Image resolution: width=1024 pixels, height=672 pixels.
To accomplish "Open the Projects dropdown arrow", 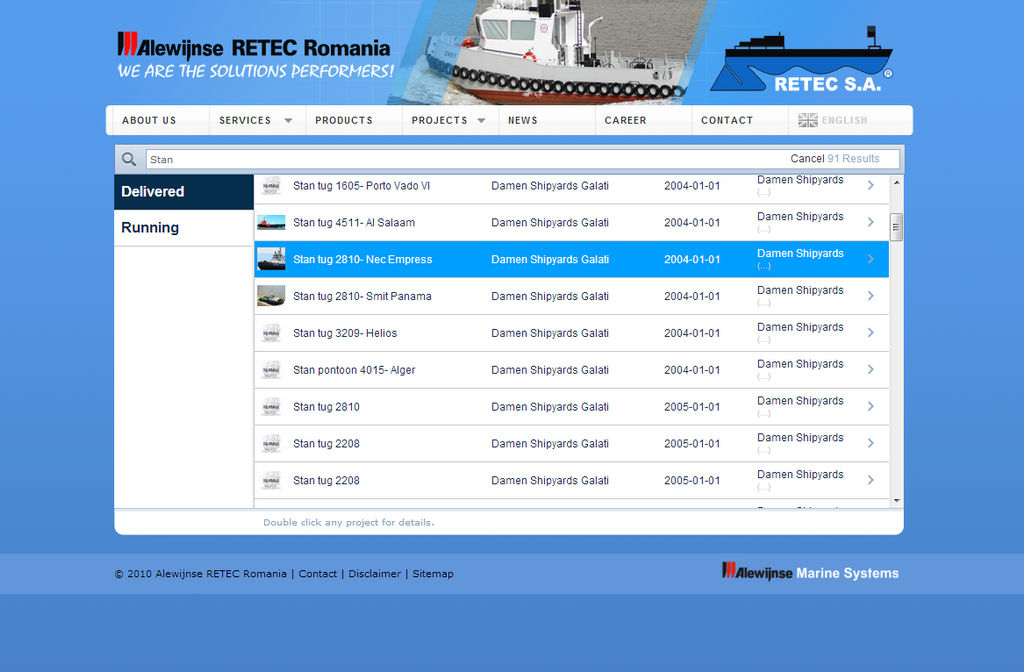I will coord(481,121).
